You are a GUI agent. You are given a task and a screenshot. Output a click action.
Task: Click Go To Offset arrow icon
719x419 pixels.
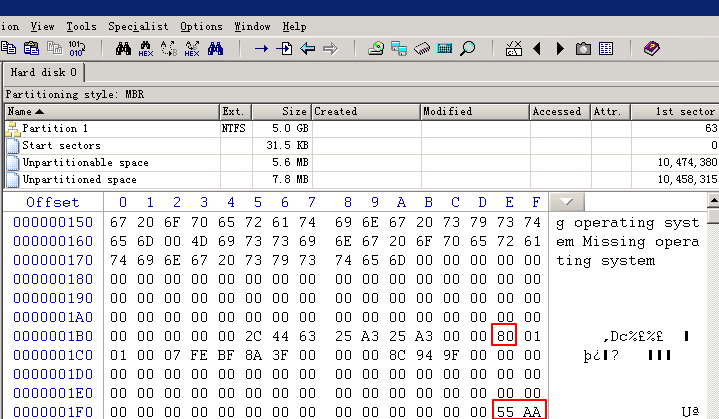click(261, 48)
